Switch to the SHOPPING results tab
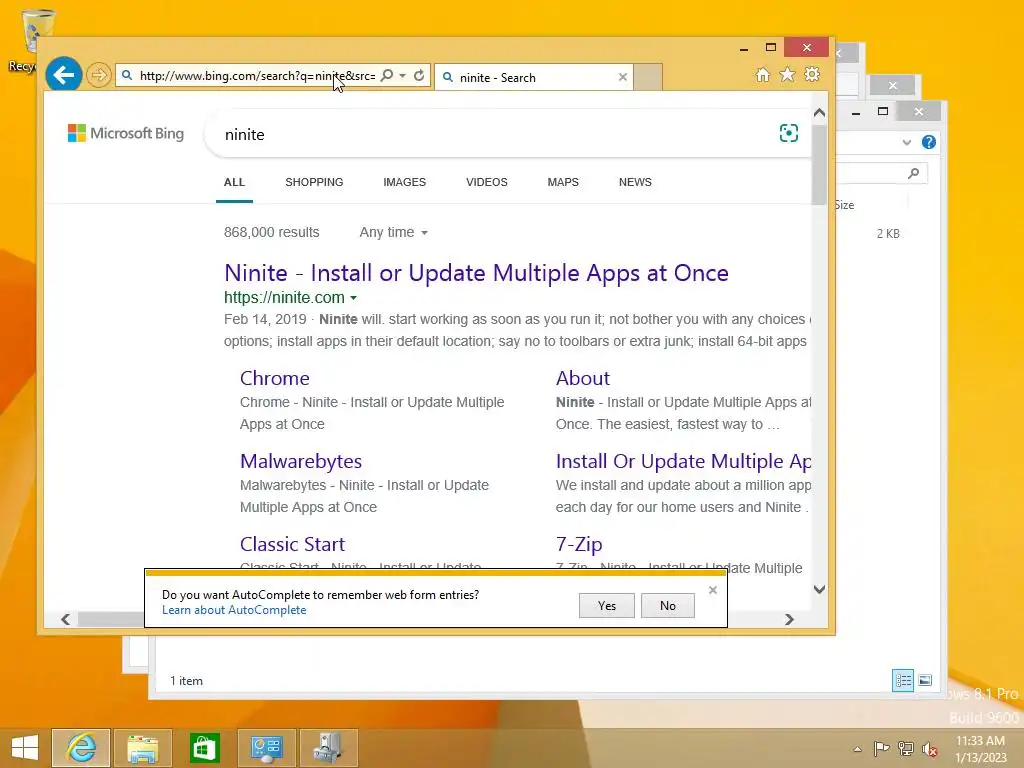 tap(314, 182)
